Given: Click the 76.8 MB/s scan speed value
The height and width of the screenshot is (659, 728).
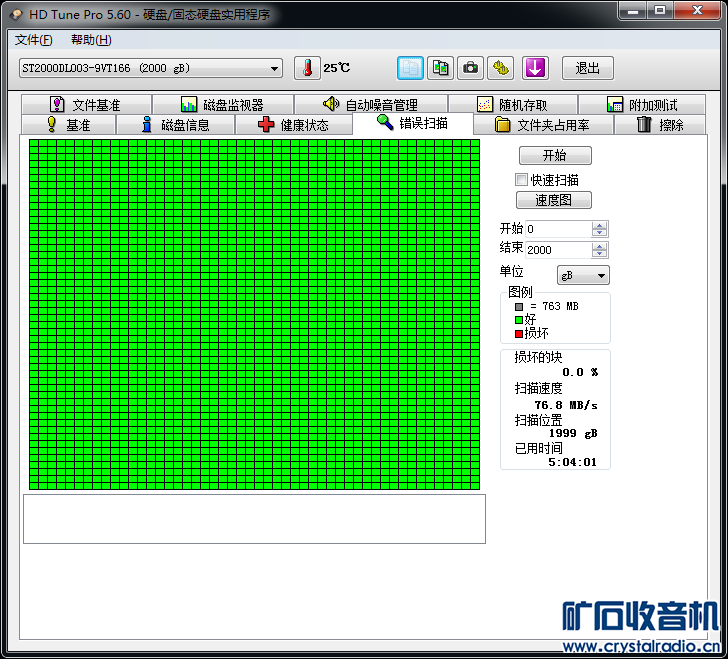Looking at the screenshot, I should (x=566, y=405).
